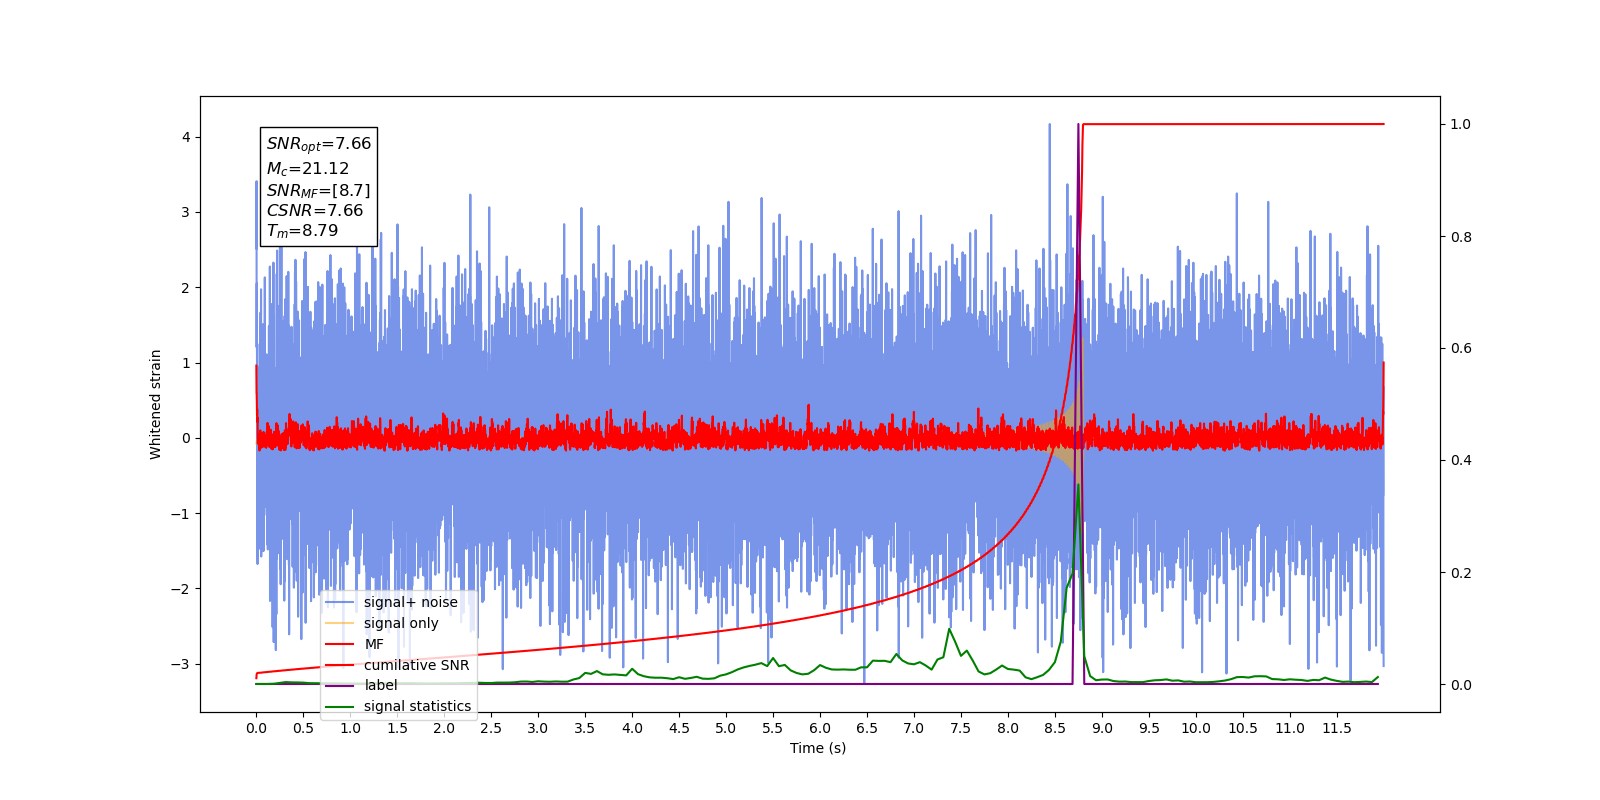Click the green signal statistics peak near 7.4 s
1600x800 pixels.
click(949, 630)
